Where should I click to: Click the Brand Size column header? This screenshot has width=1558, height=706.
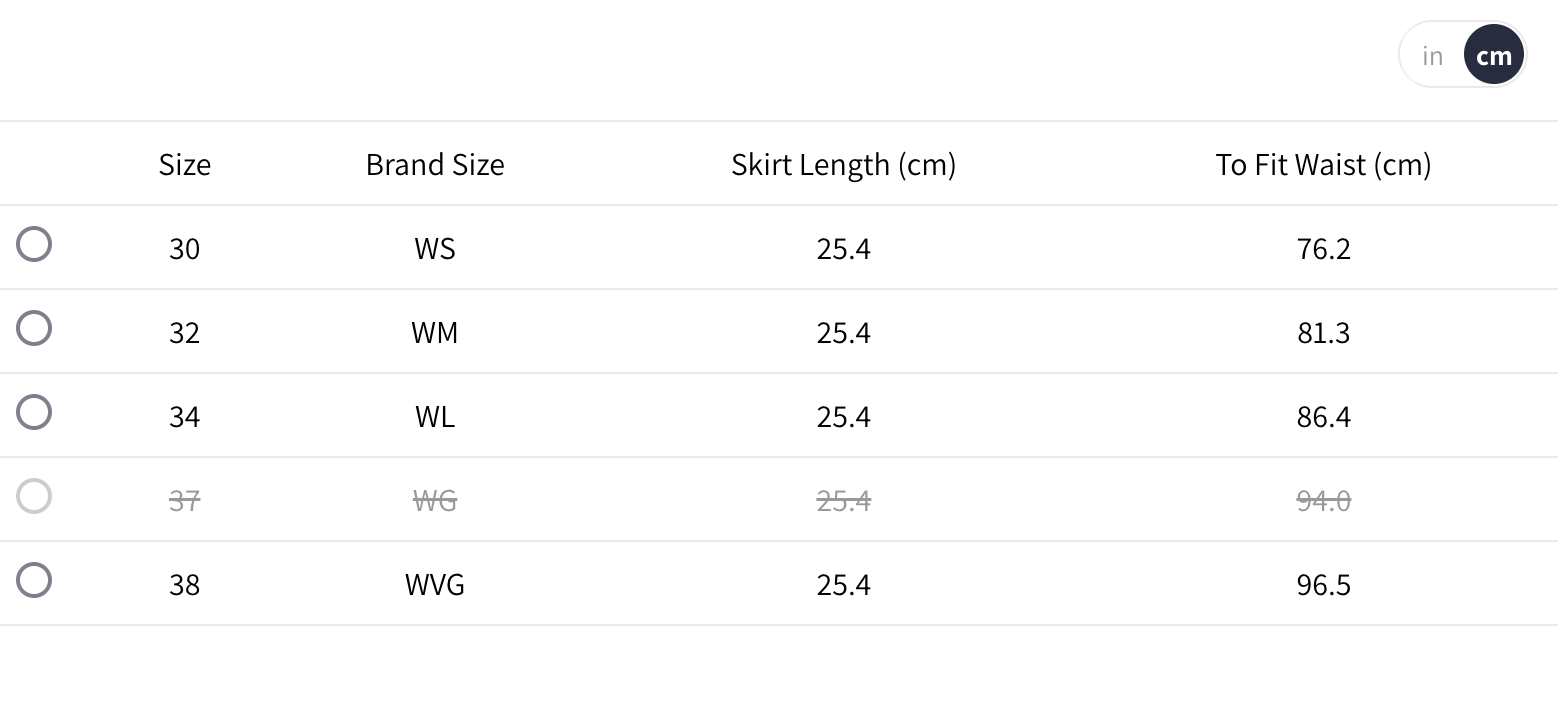click(x=435, y=165)
